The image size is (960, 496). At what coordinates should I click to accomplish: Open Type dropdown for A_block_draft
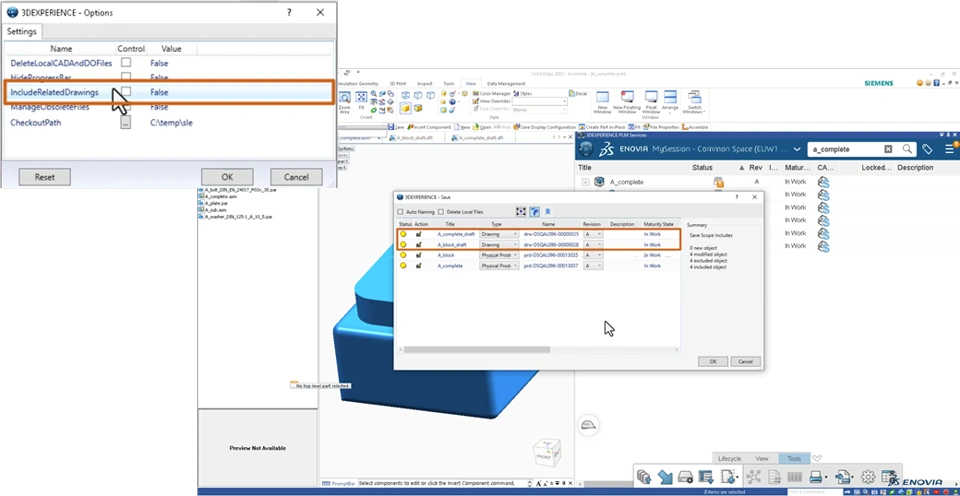(499, 244)
